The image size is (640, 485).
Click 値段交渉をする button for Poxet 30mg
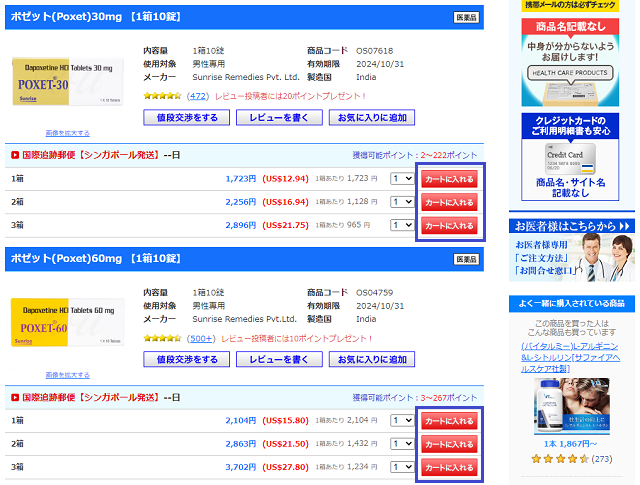[187, 118]
